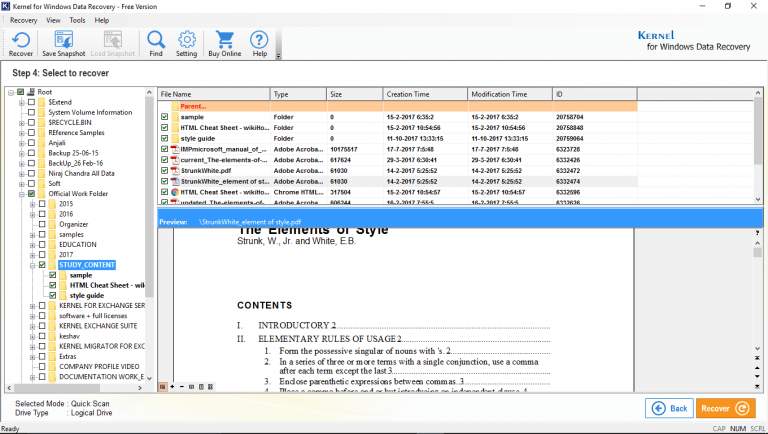The image size is (768, 434).
Task: Expand the Niraj Chandra All Data node
Action: (22, 174)
